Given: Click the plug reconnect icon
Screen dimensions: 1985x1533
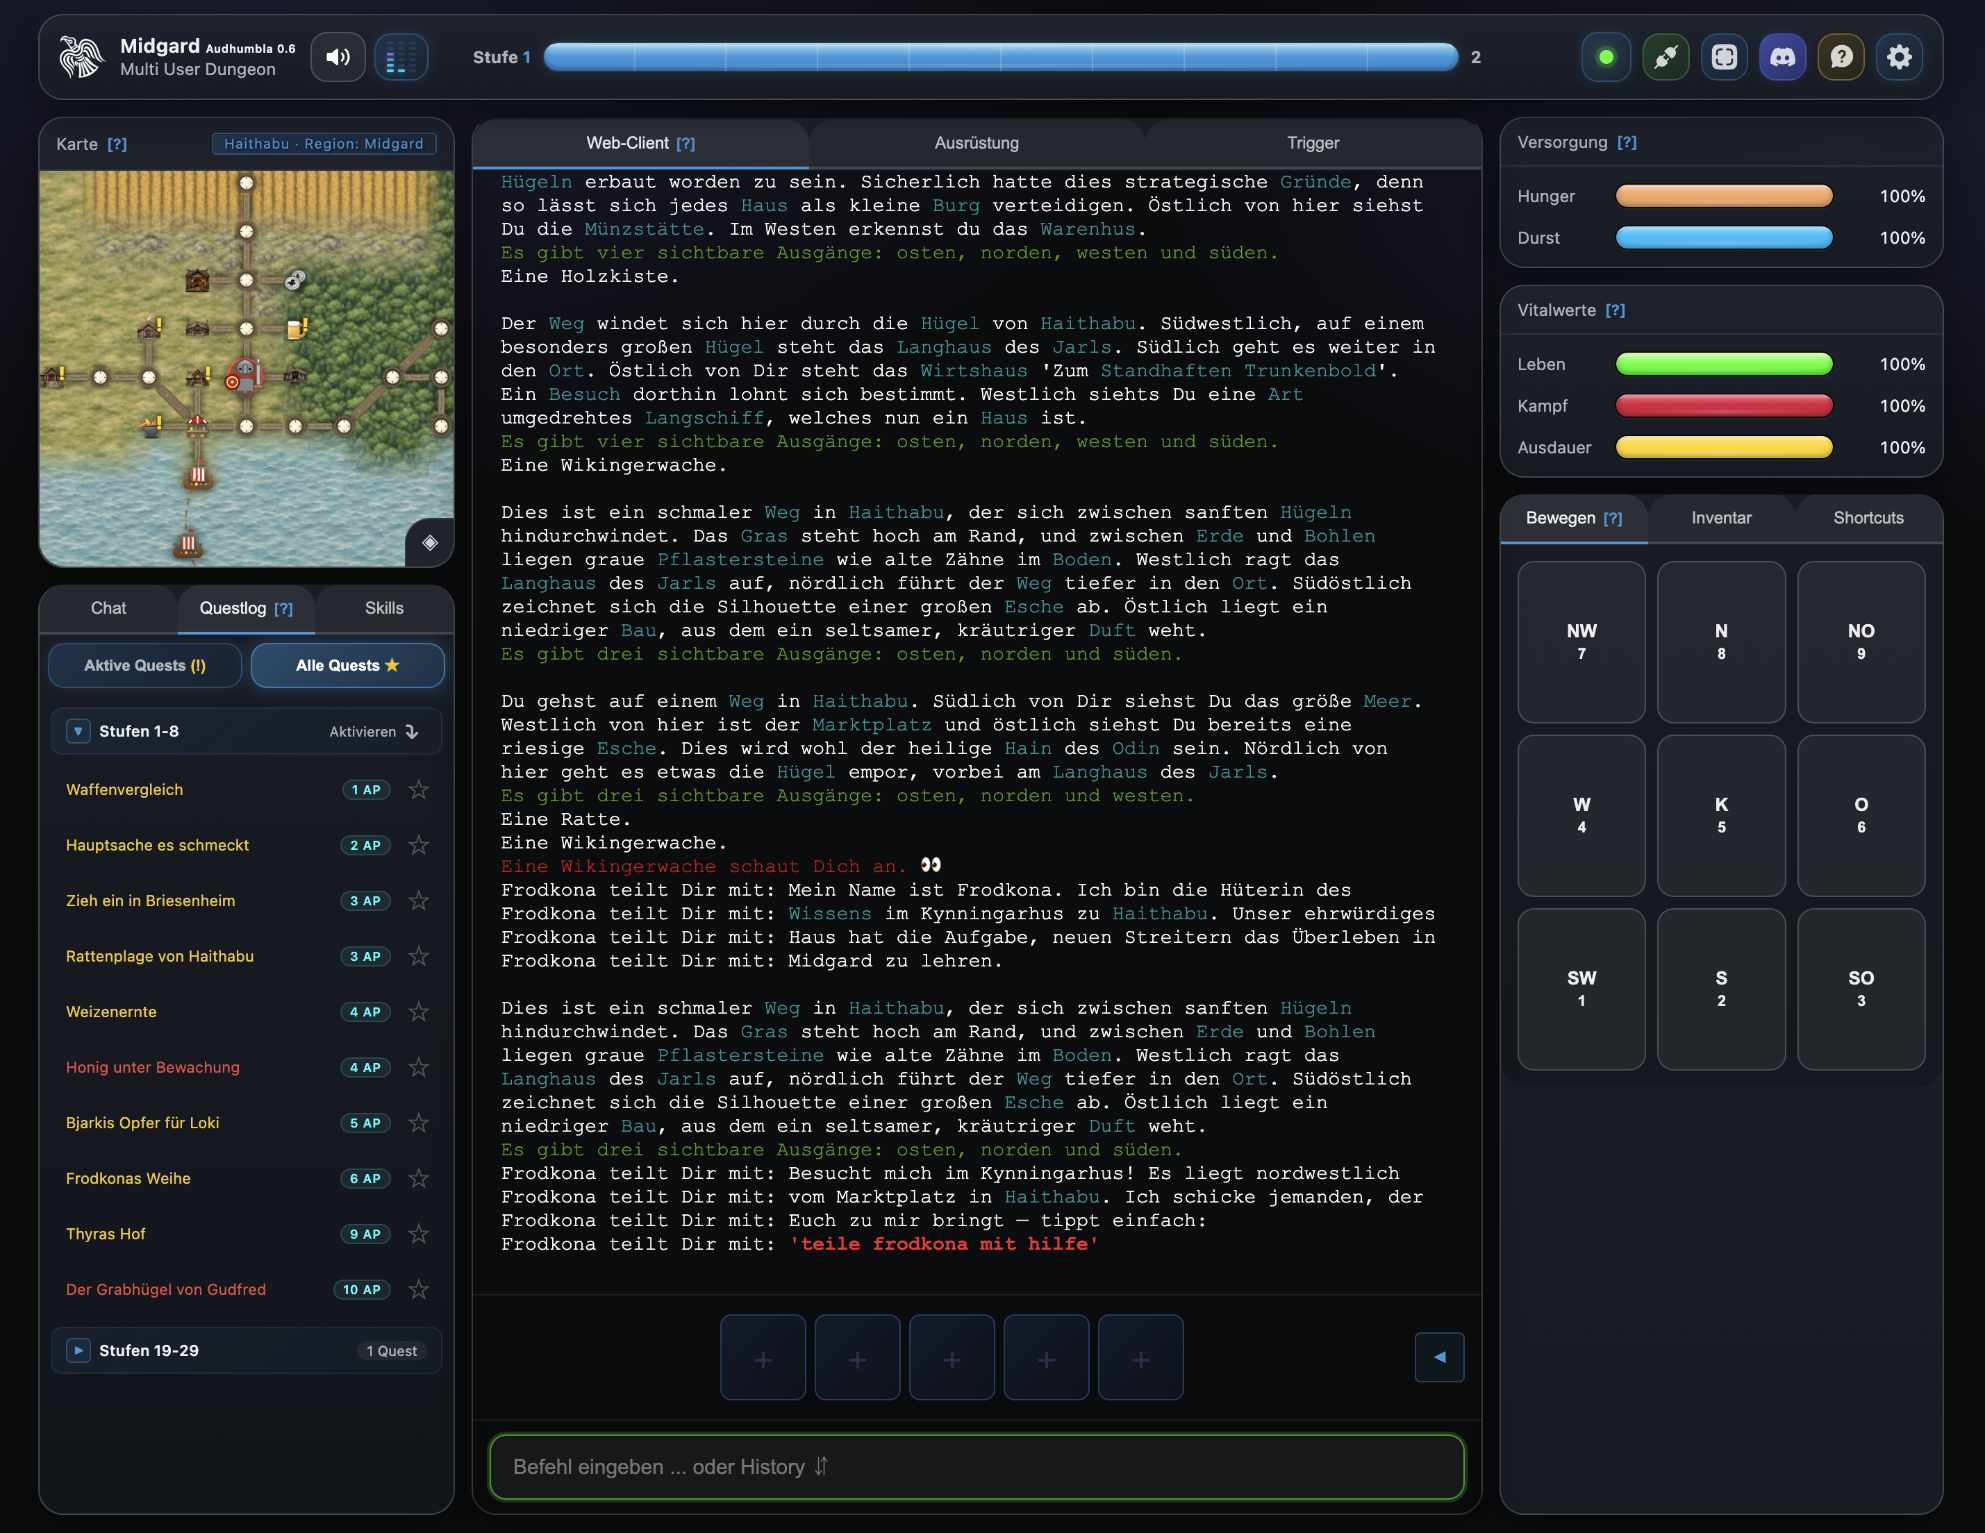Looking at the screenshot, I should tap(1666, 57).
